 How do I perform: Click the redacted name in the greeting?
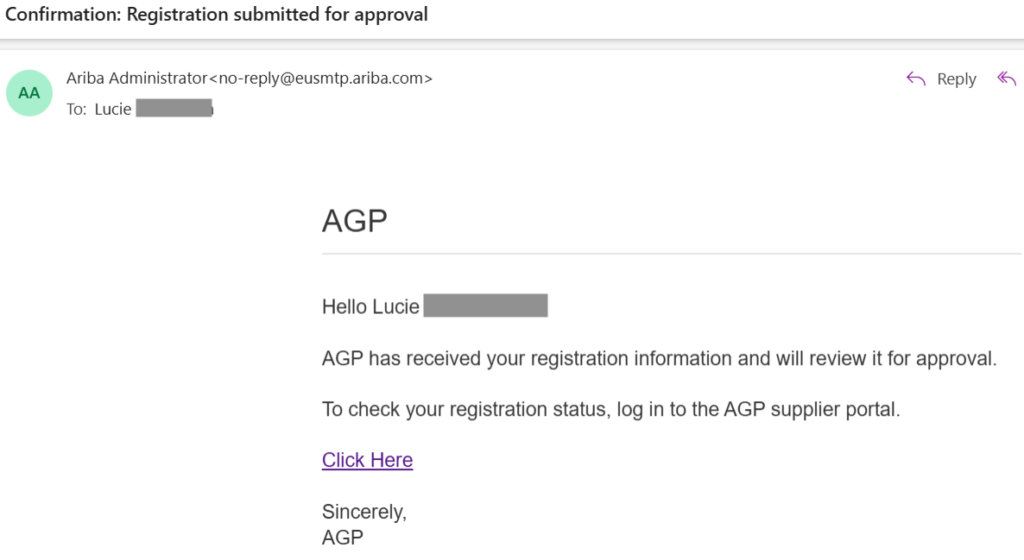tap(485, 306)
